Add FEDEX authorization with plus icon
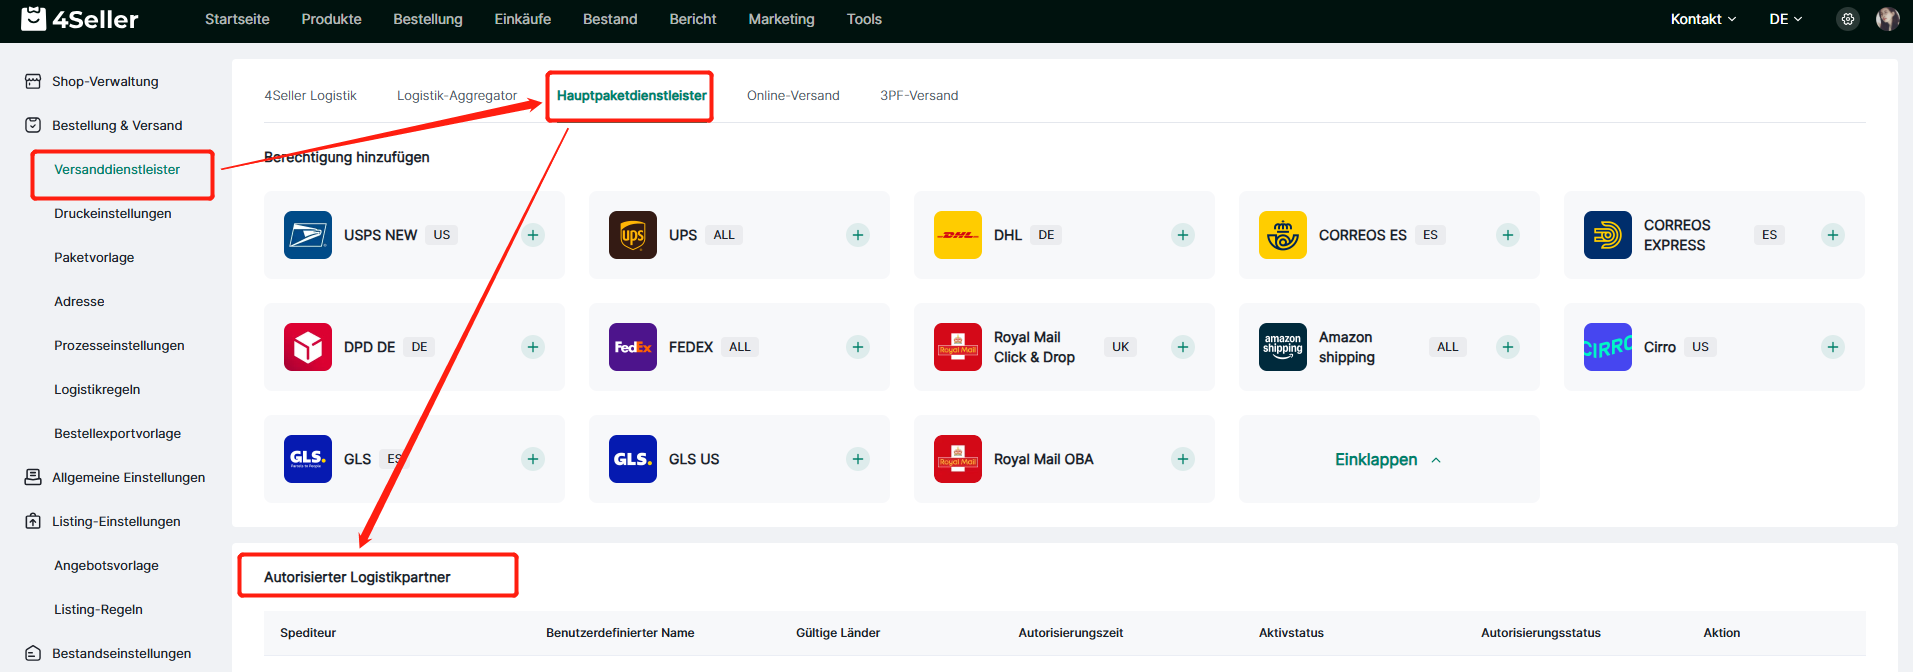The width and height of the screenshot is (1913, 672). (858, 347)
